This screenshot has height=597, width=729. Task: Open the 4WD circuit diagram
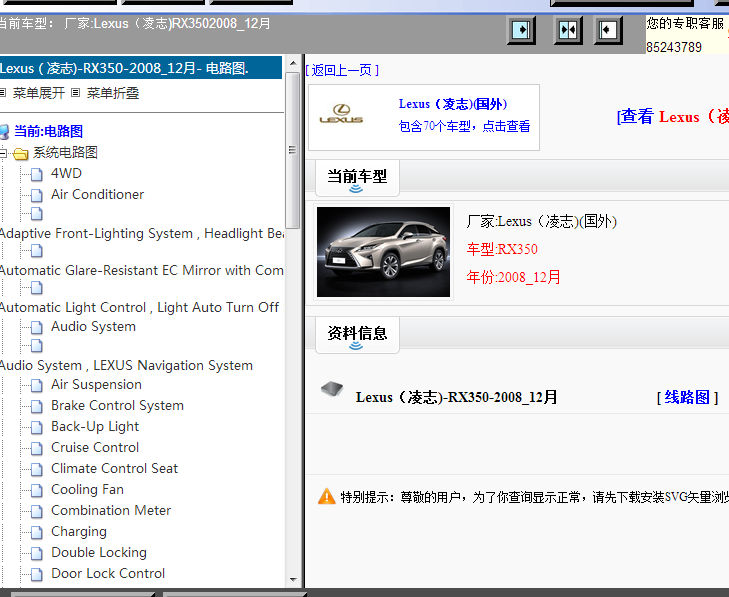[66, 173]
